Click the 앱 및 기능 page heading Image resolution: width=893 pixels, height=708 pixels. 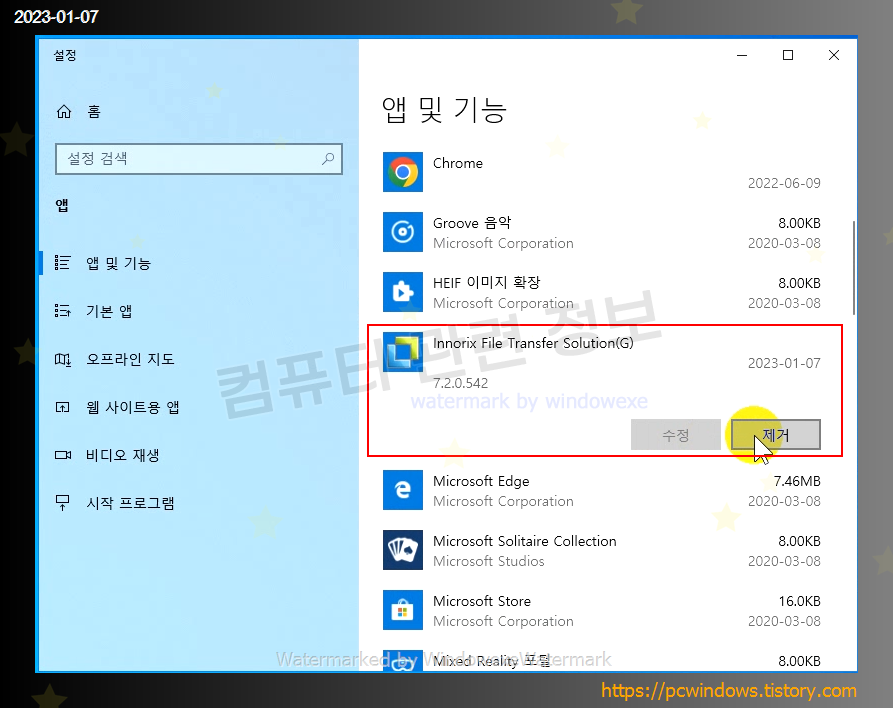tap(444, 110)
